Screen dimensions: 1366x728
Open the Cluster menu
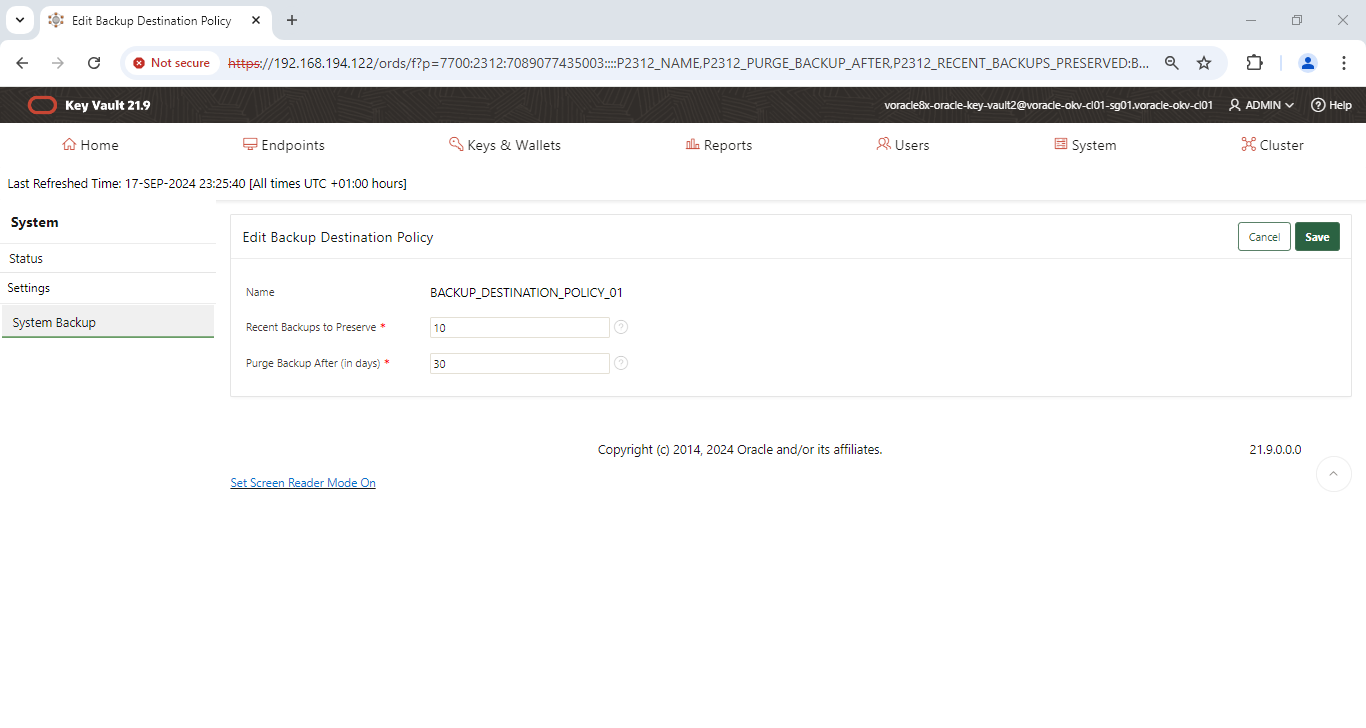[x=1272, y=145]
